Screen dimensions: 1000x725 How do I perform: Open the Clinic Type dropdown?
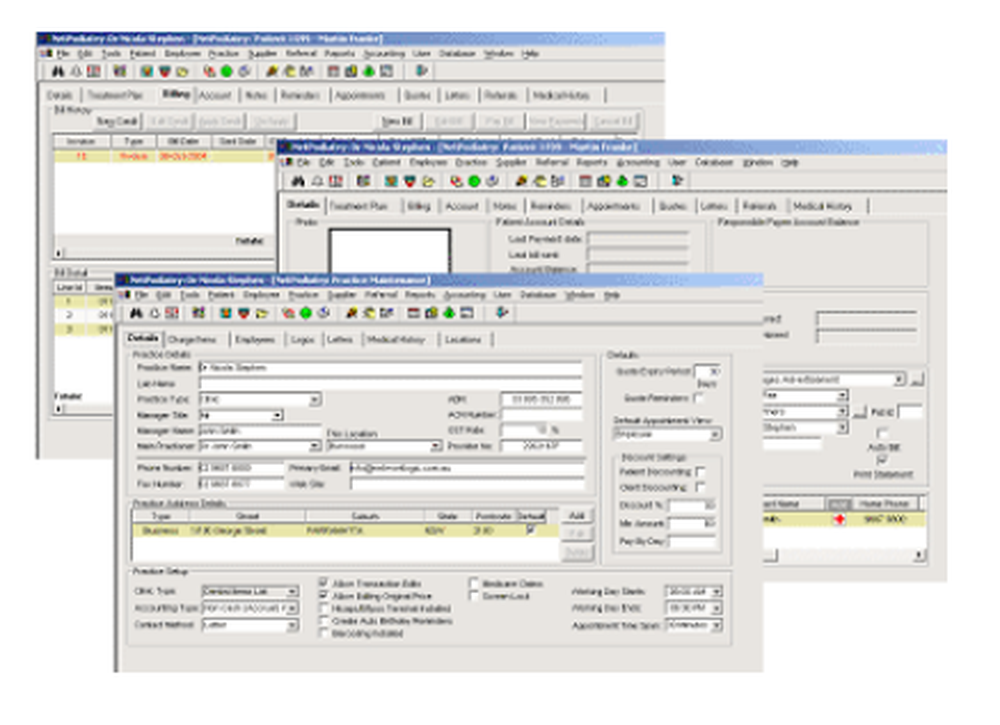(292, 591)
